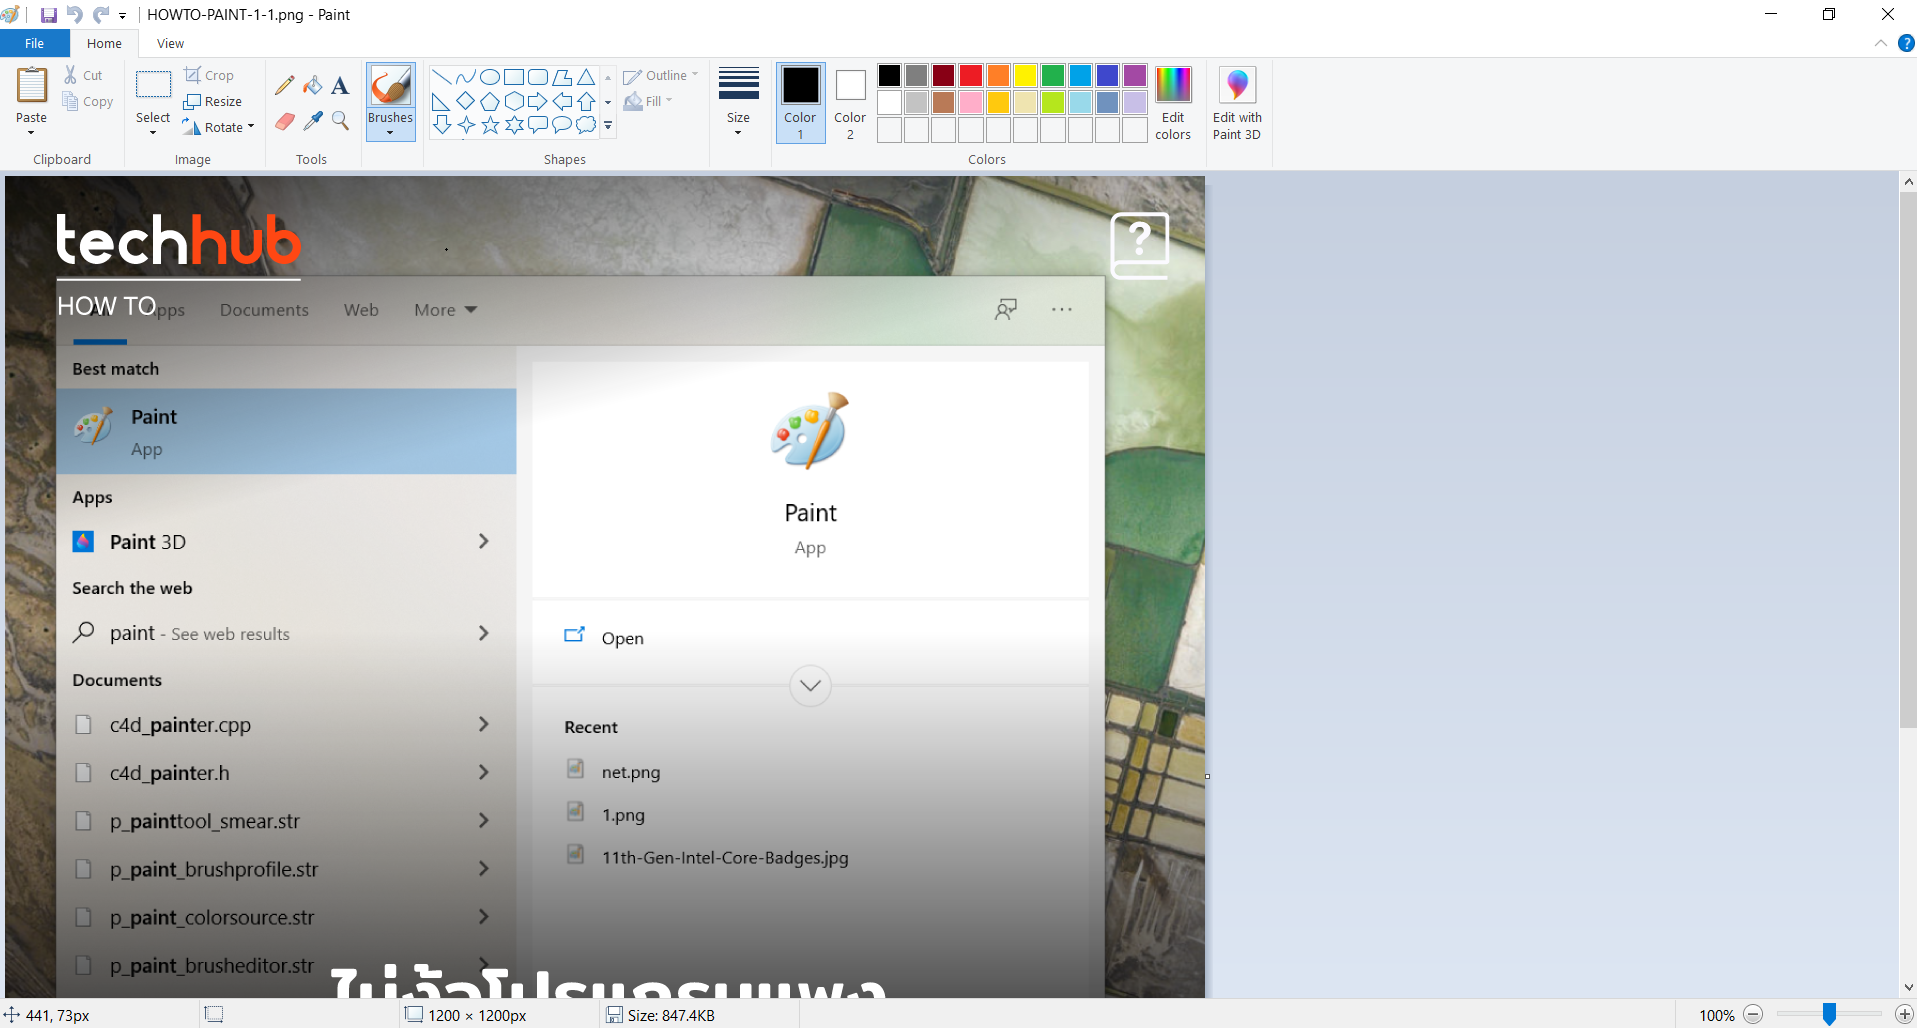This screenshot has width=1917, height=1028.
Task: Expand the Rotate dropdown
Action: tap(251, 127)
